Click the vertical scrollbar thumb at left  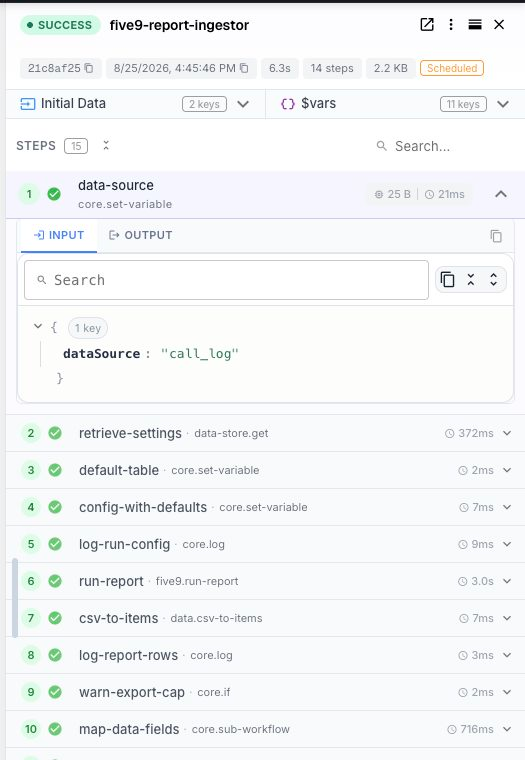[15, 598]
